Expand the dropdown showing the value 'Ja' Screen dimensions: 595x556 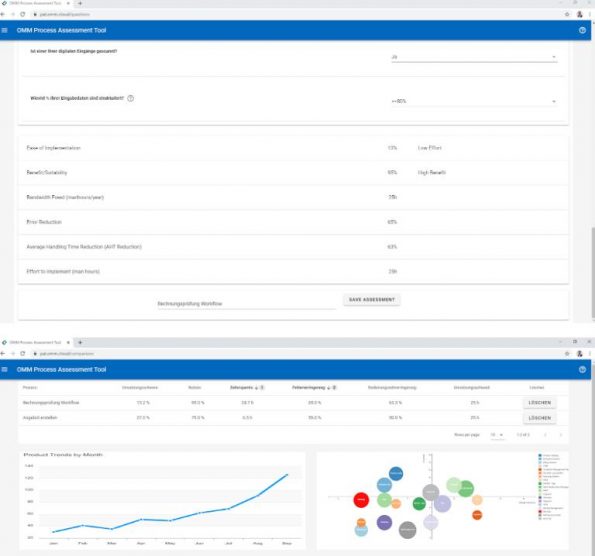[474, 57]
